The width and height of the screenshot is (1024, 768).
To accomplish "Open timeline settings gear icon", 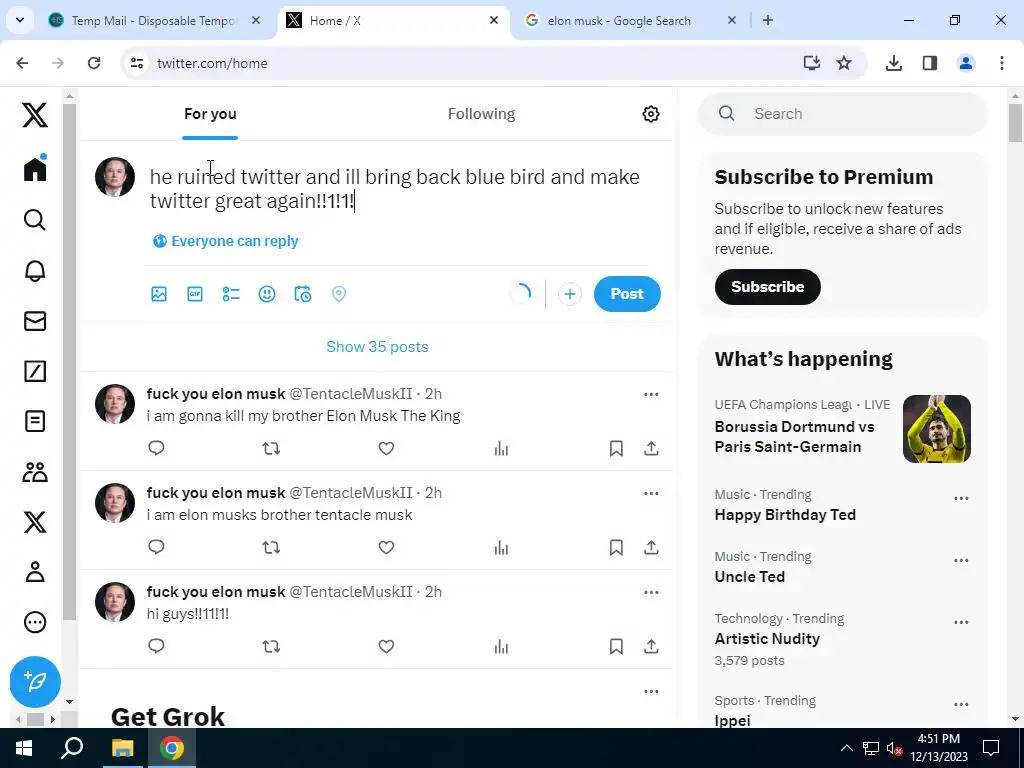I will (x=650, y=114).
